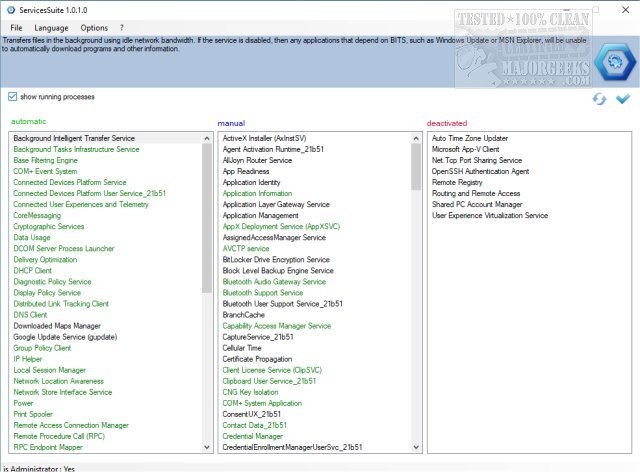
Task: Toggle the show running processes checkbox
Action: [x=13, y=97]
